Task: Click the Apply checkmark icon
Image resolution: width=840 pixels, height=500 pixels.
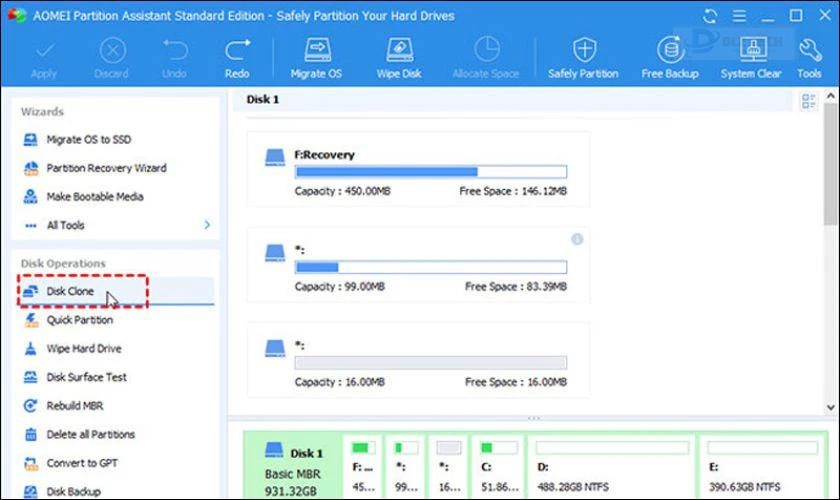Action: (44, 52)
